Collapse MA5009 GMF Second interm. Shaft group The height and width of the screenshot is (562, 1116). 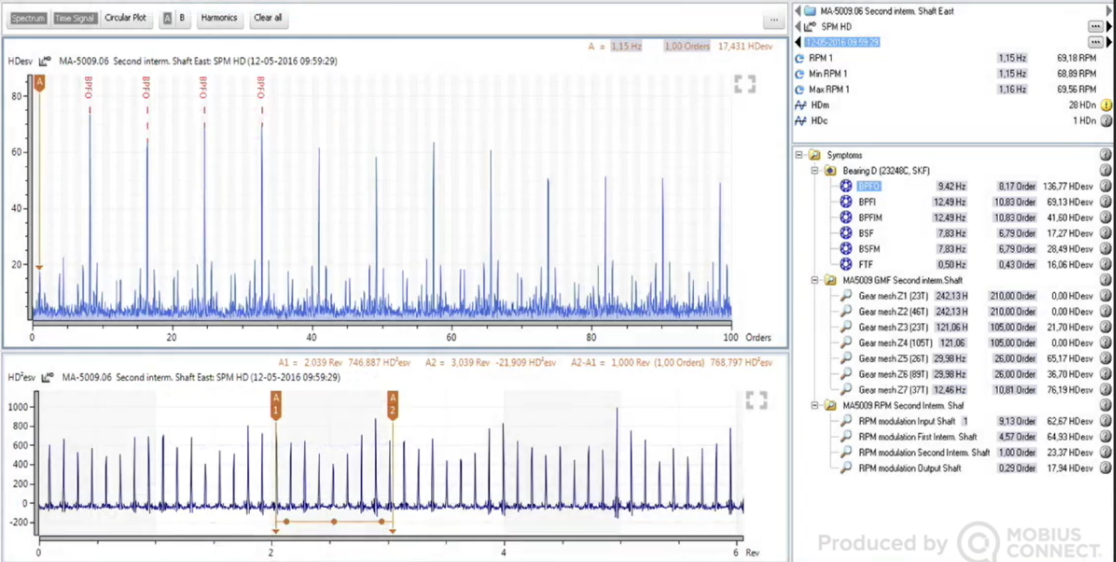pos(814,280)
